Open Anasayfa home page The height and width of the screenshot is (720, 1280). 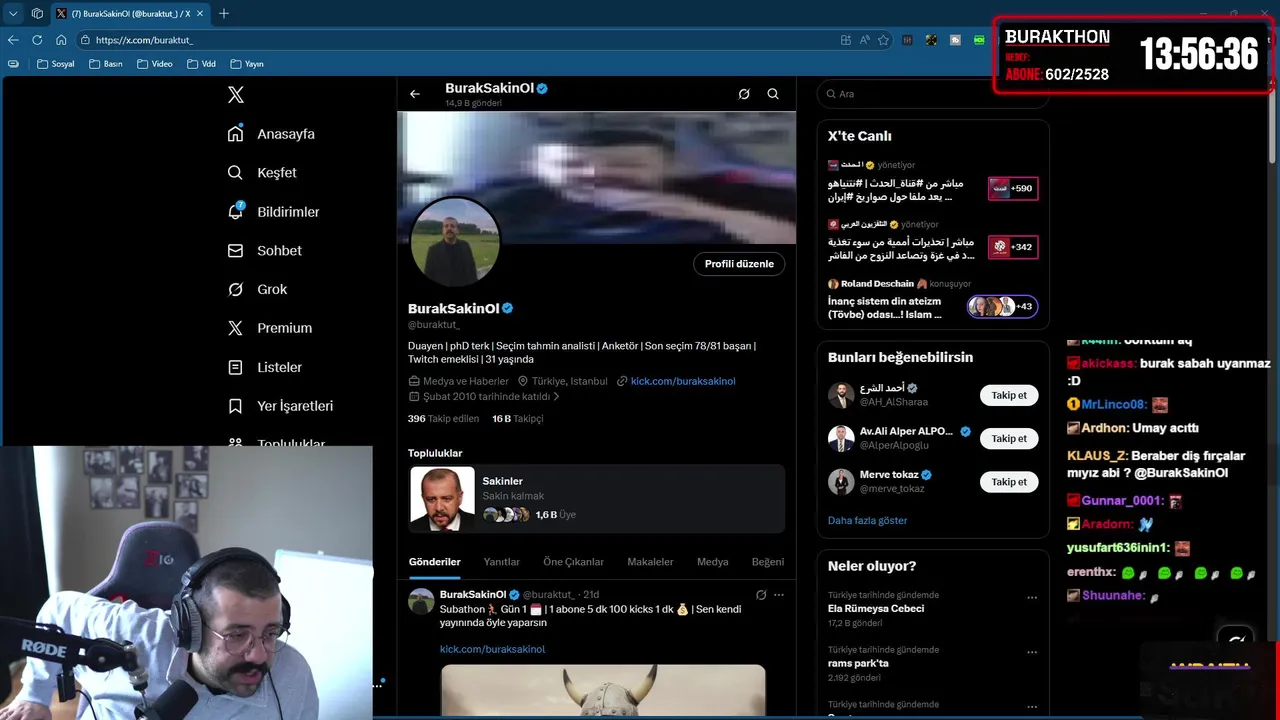click(271, 134)
